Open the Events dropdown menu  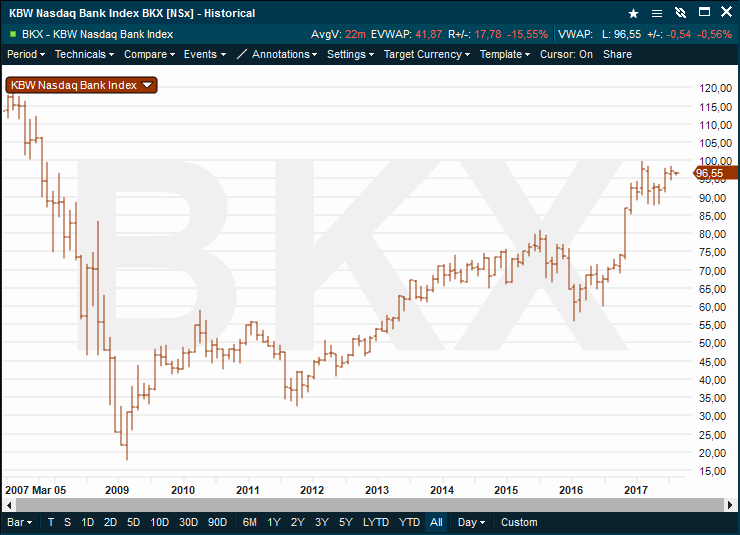coord(205,54)
